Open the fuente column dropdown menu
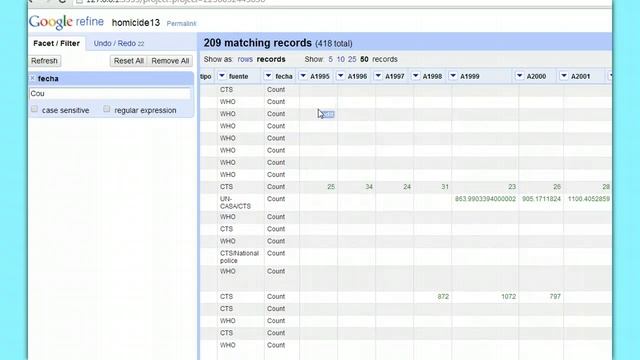 222,76
